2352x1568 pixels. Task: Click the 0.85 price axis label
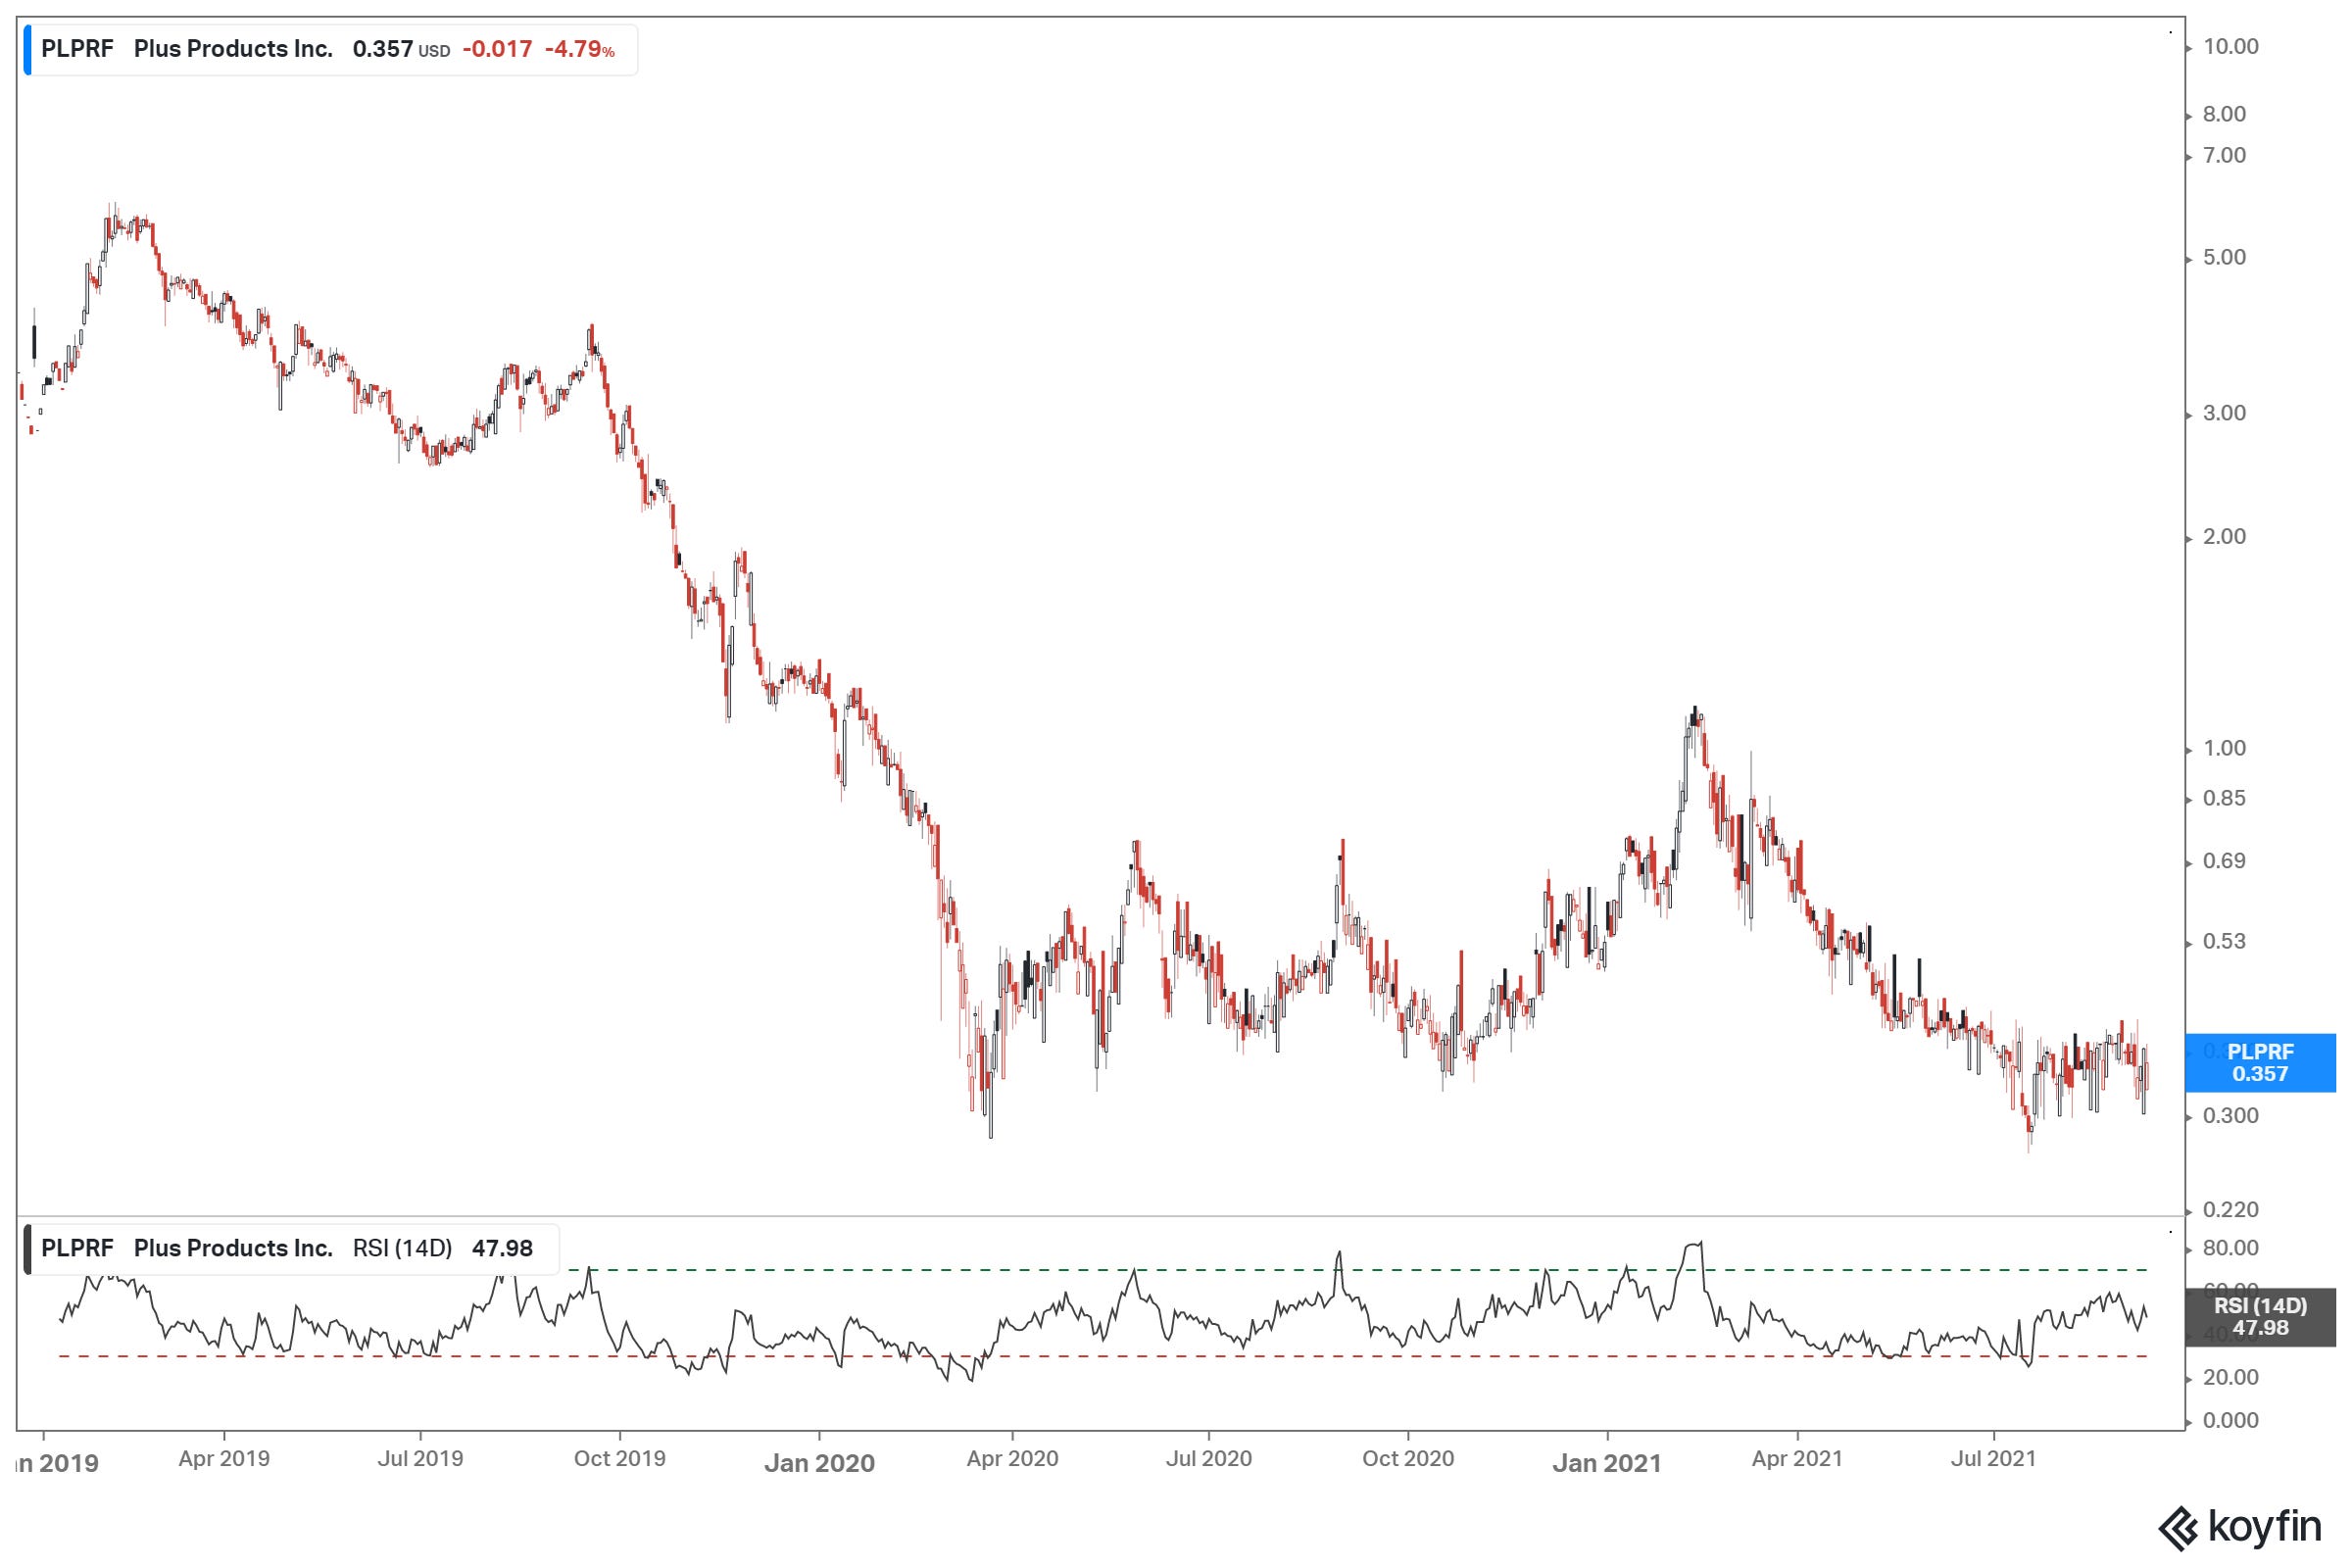pos(2224,798)
